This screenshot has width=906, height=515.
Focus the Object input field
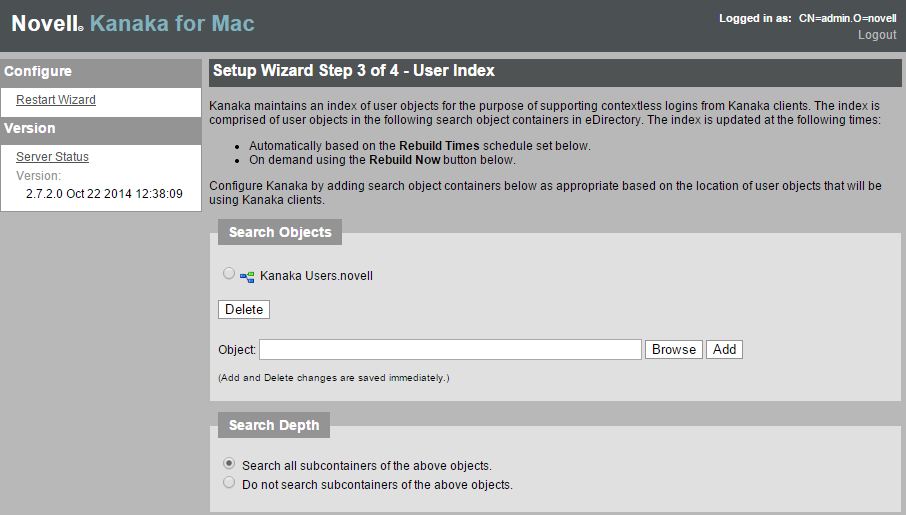[x=450, y=350]
